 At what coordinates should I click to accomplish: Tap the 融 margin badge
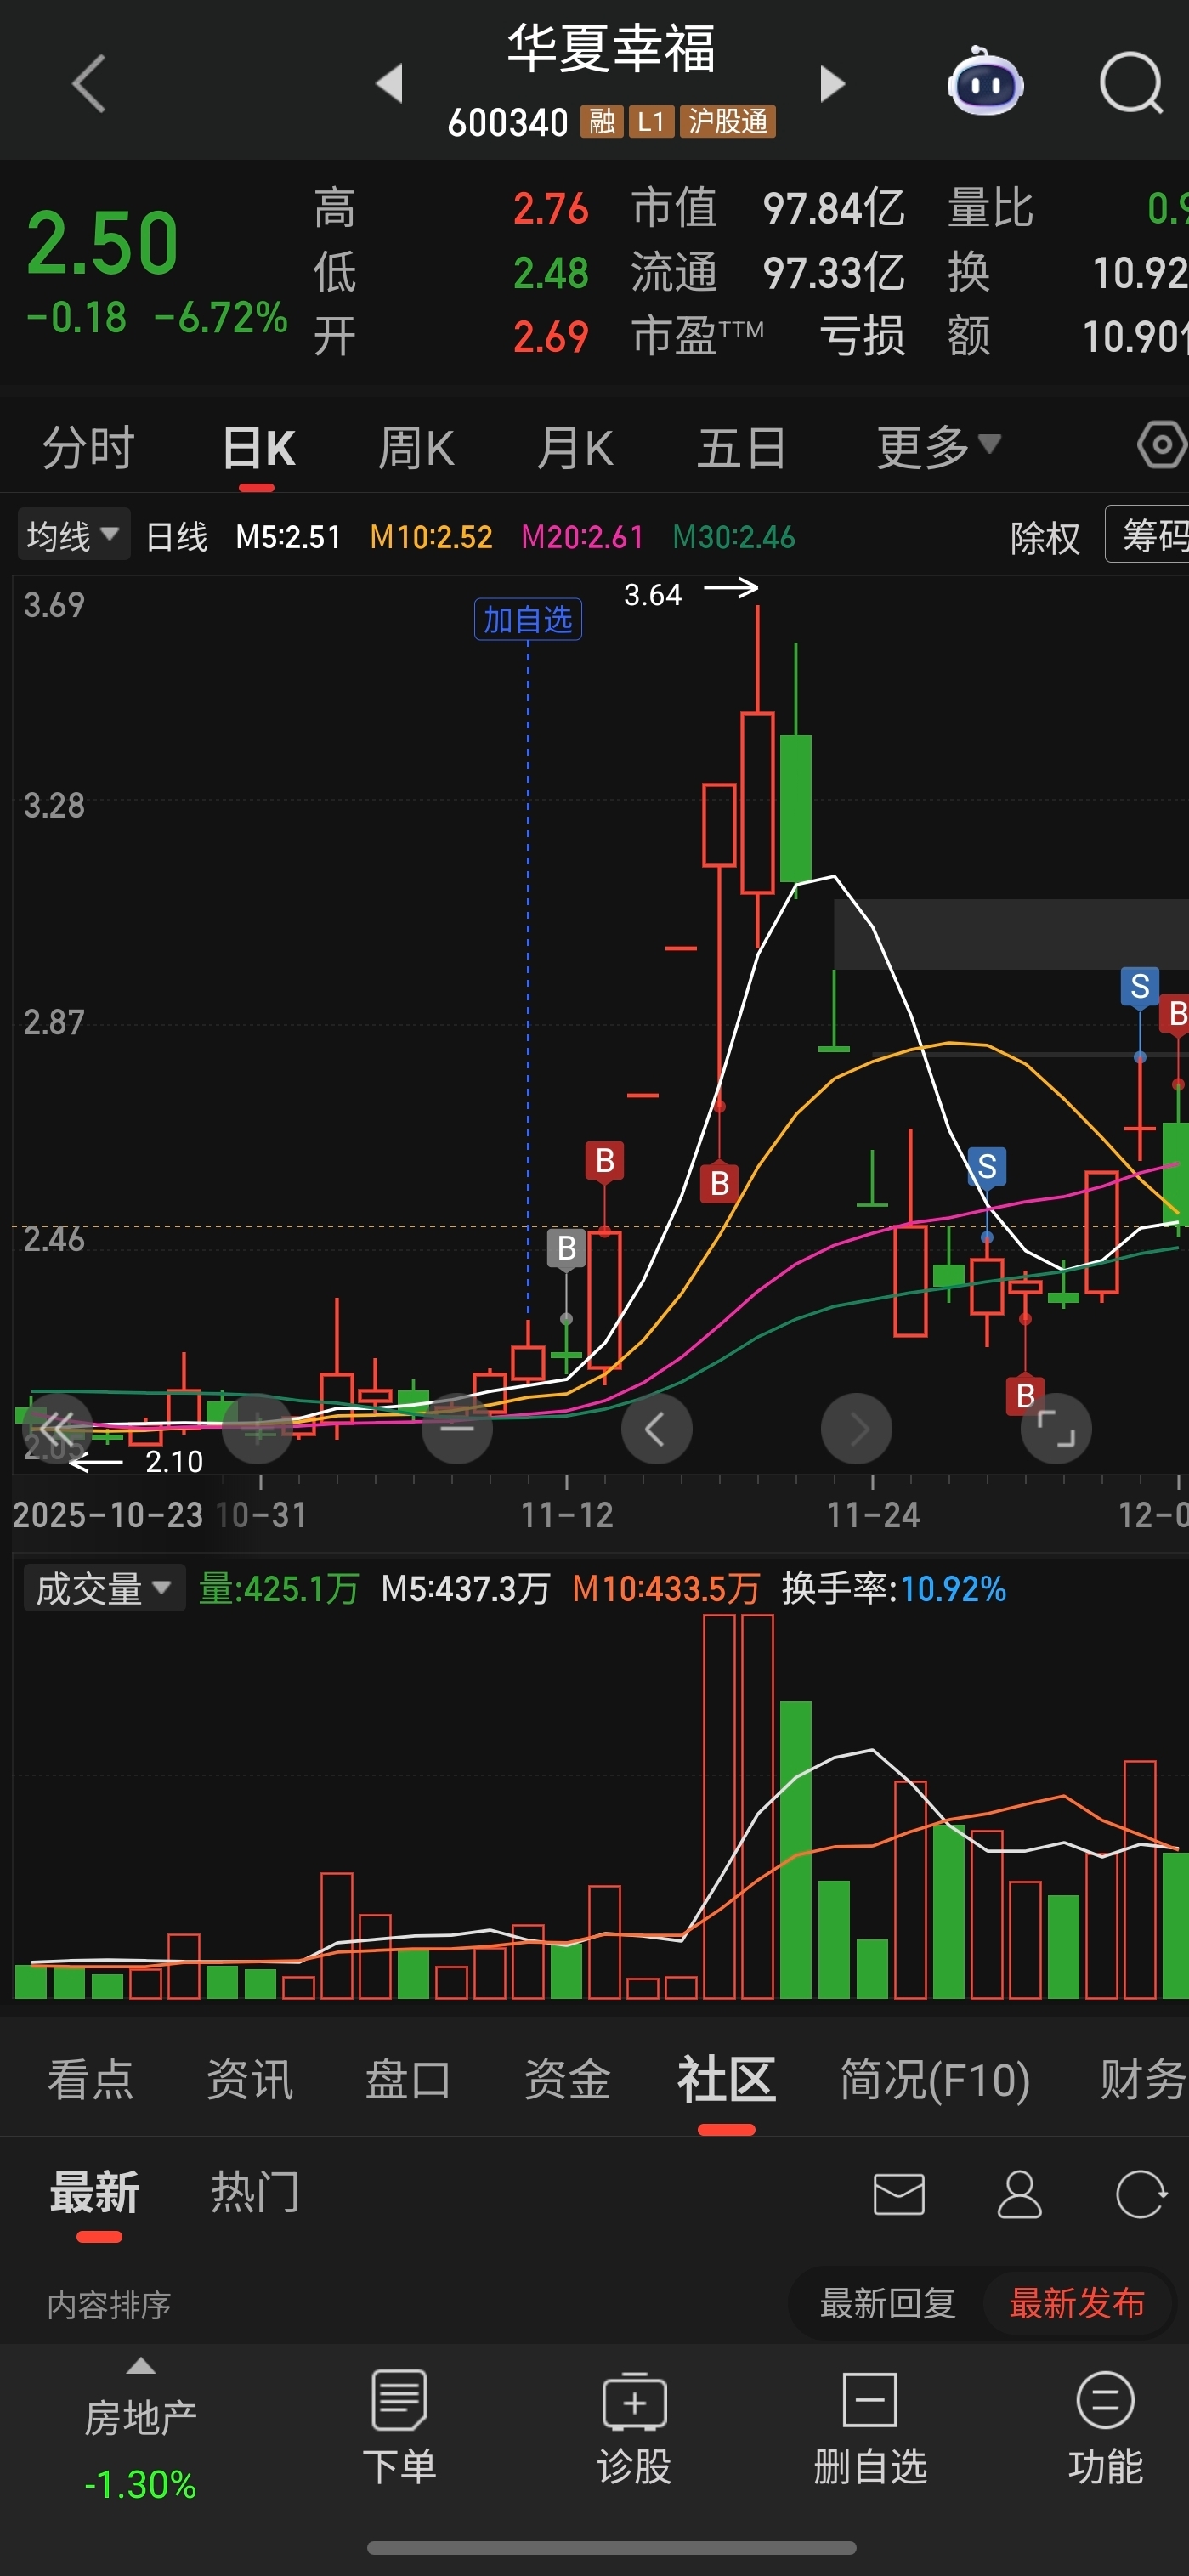602,121
